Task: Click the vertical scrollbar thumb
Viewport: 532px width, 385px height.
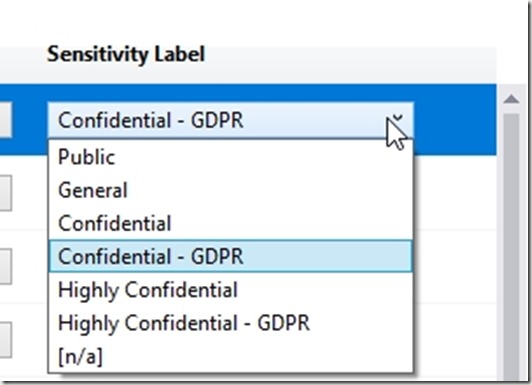Action: coord(511,246)
